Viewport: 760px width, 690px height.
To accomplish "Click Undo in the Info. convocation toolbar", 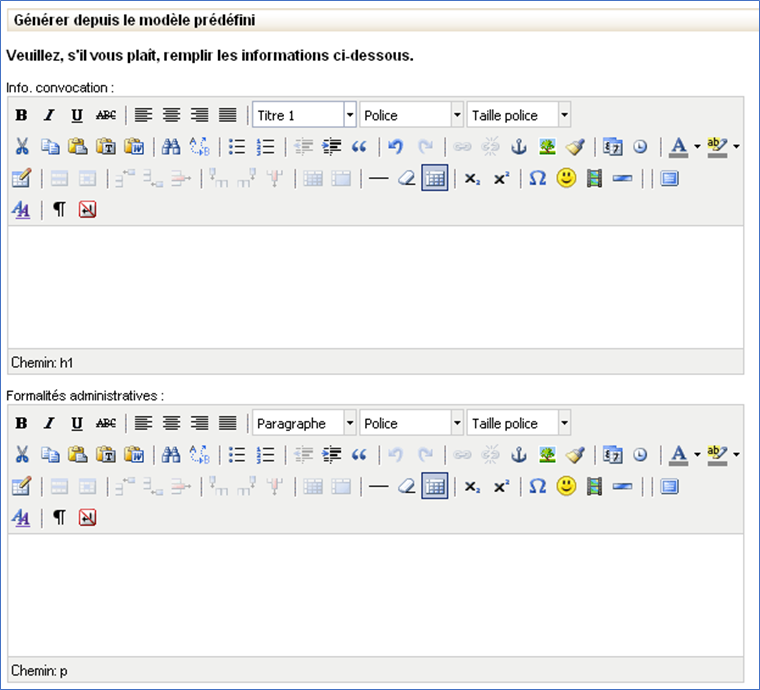I will (395, 147).
